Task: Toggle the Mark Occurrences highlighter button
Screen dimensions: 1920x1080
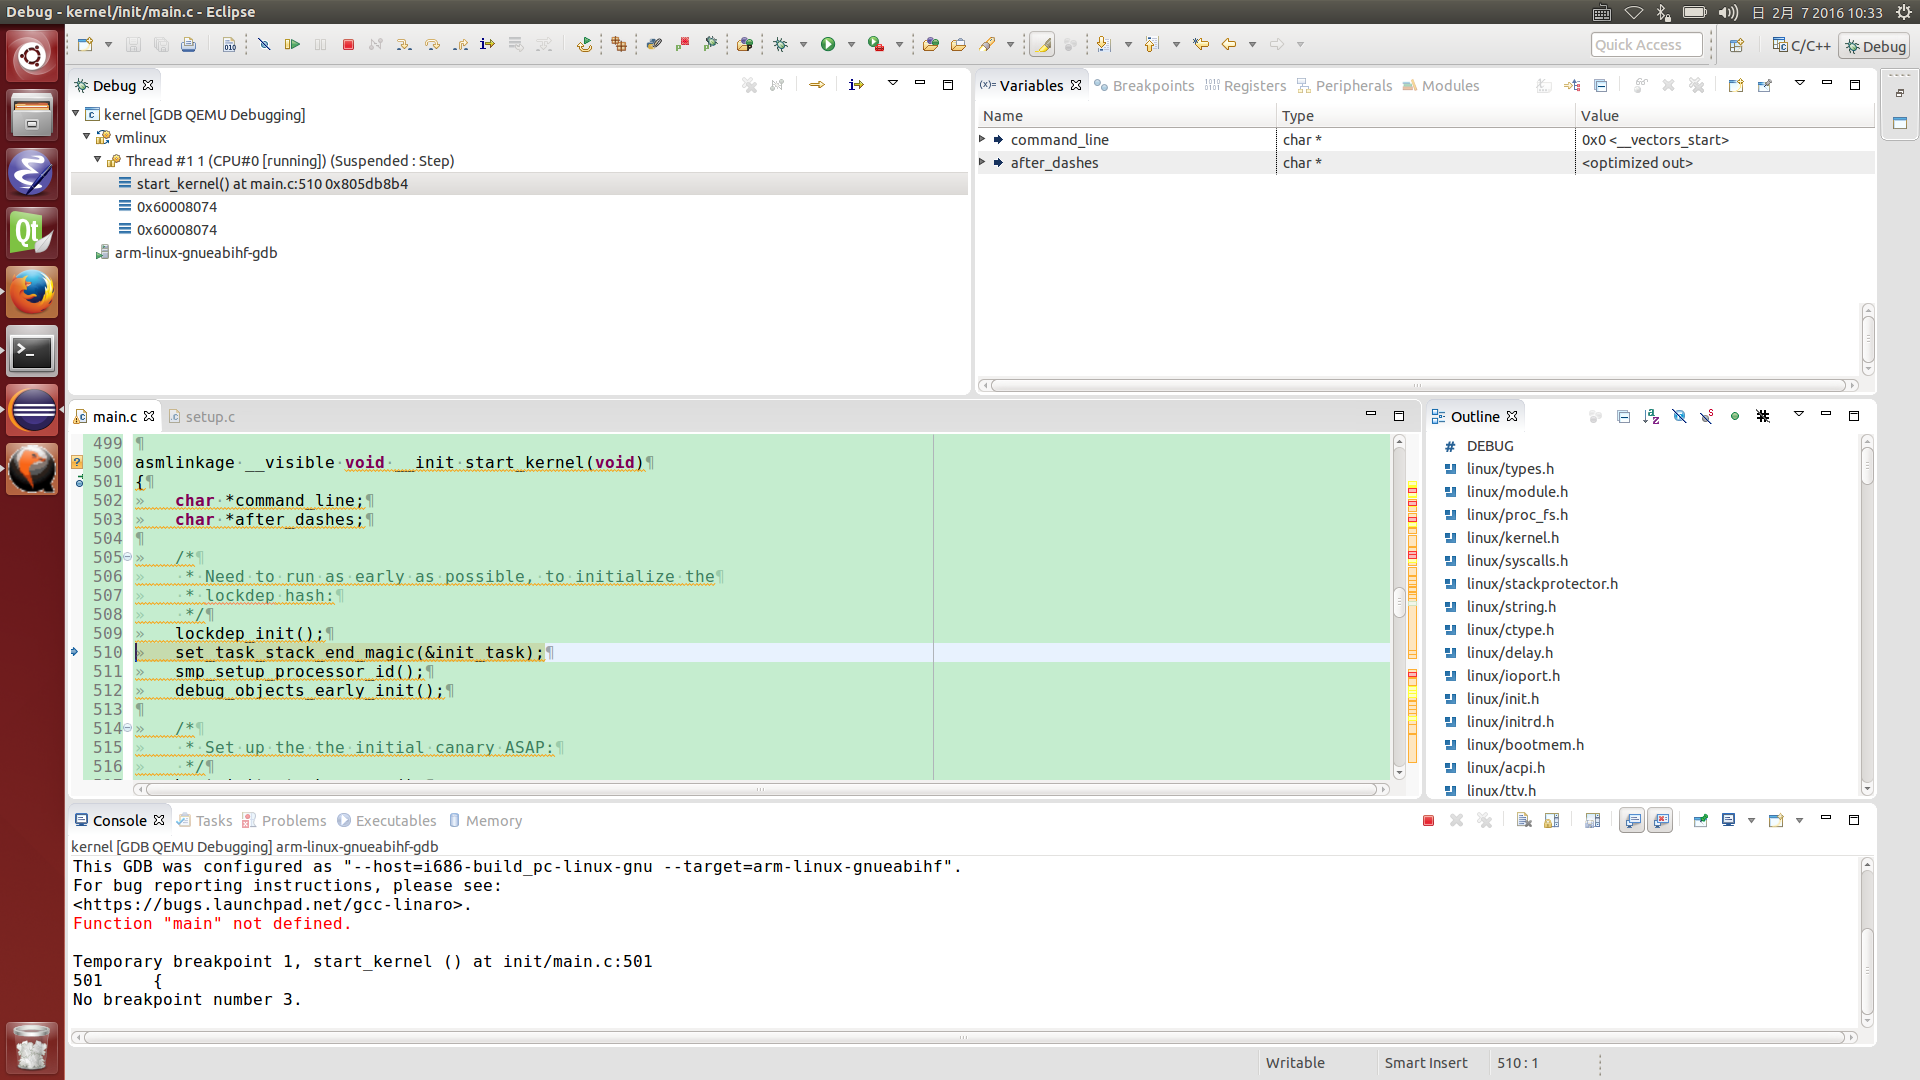Action: pyautogui.click(x=1042, y=44)
